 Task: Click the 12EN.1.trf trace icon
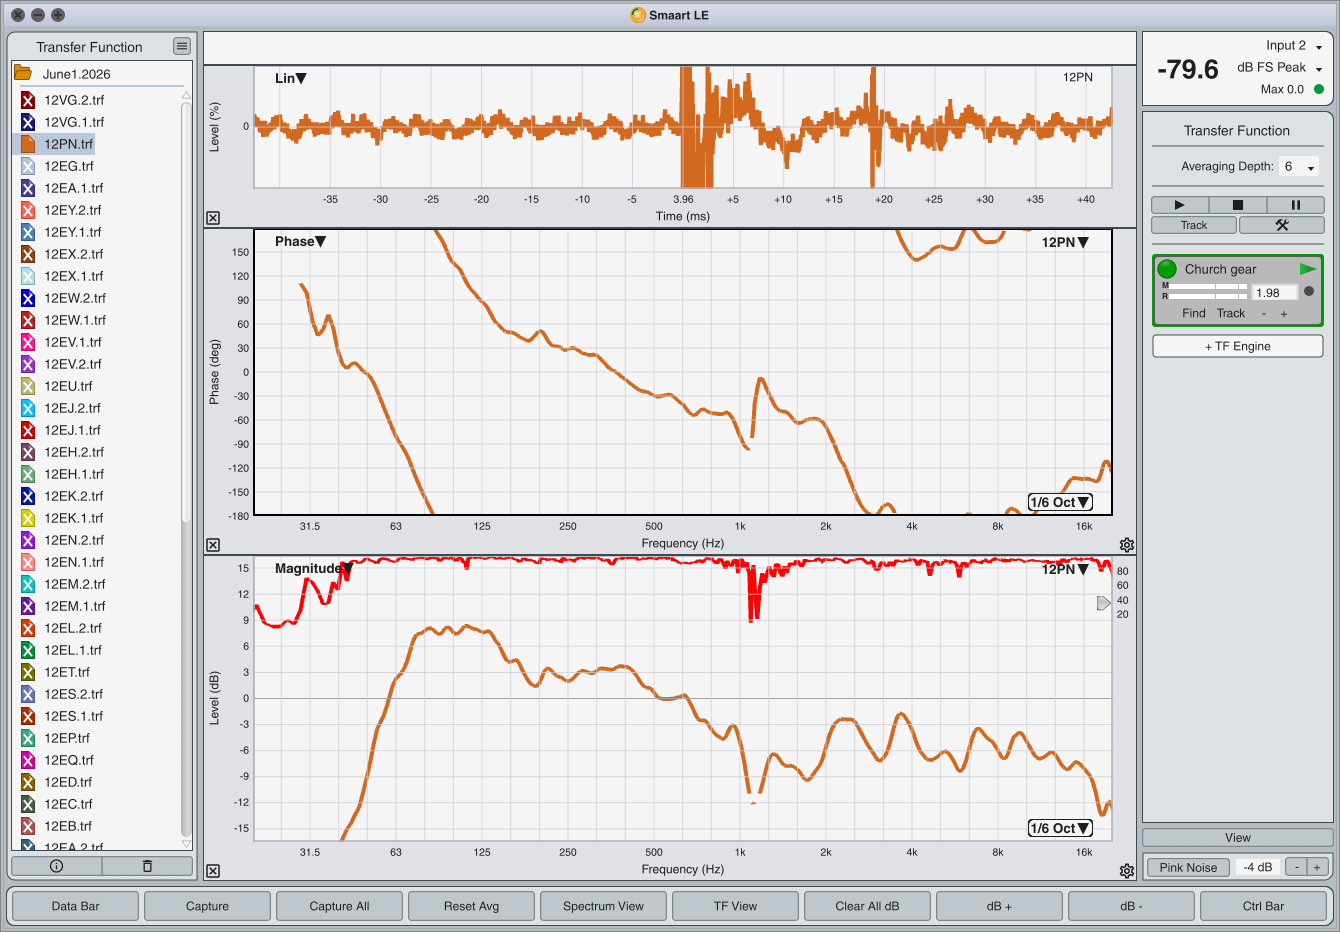(x=28, y=562)
